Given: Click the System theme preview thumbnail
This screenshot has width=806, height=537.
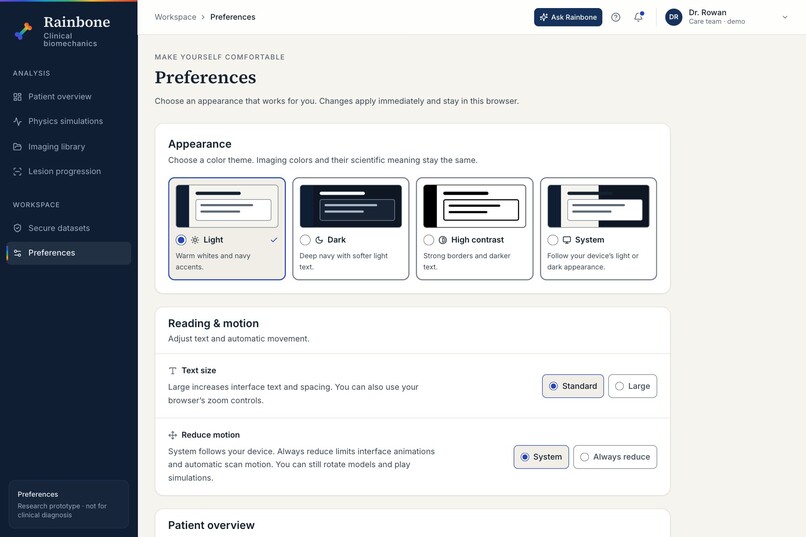Looking at the screenshot, I should coord(598,206).
